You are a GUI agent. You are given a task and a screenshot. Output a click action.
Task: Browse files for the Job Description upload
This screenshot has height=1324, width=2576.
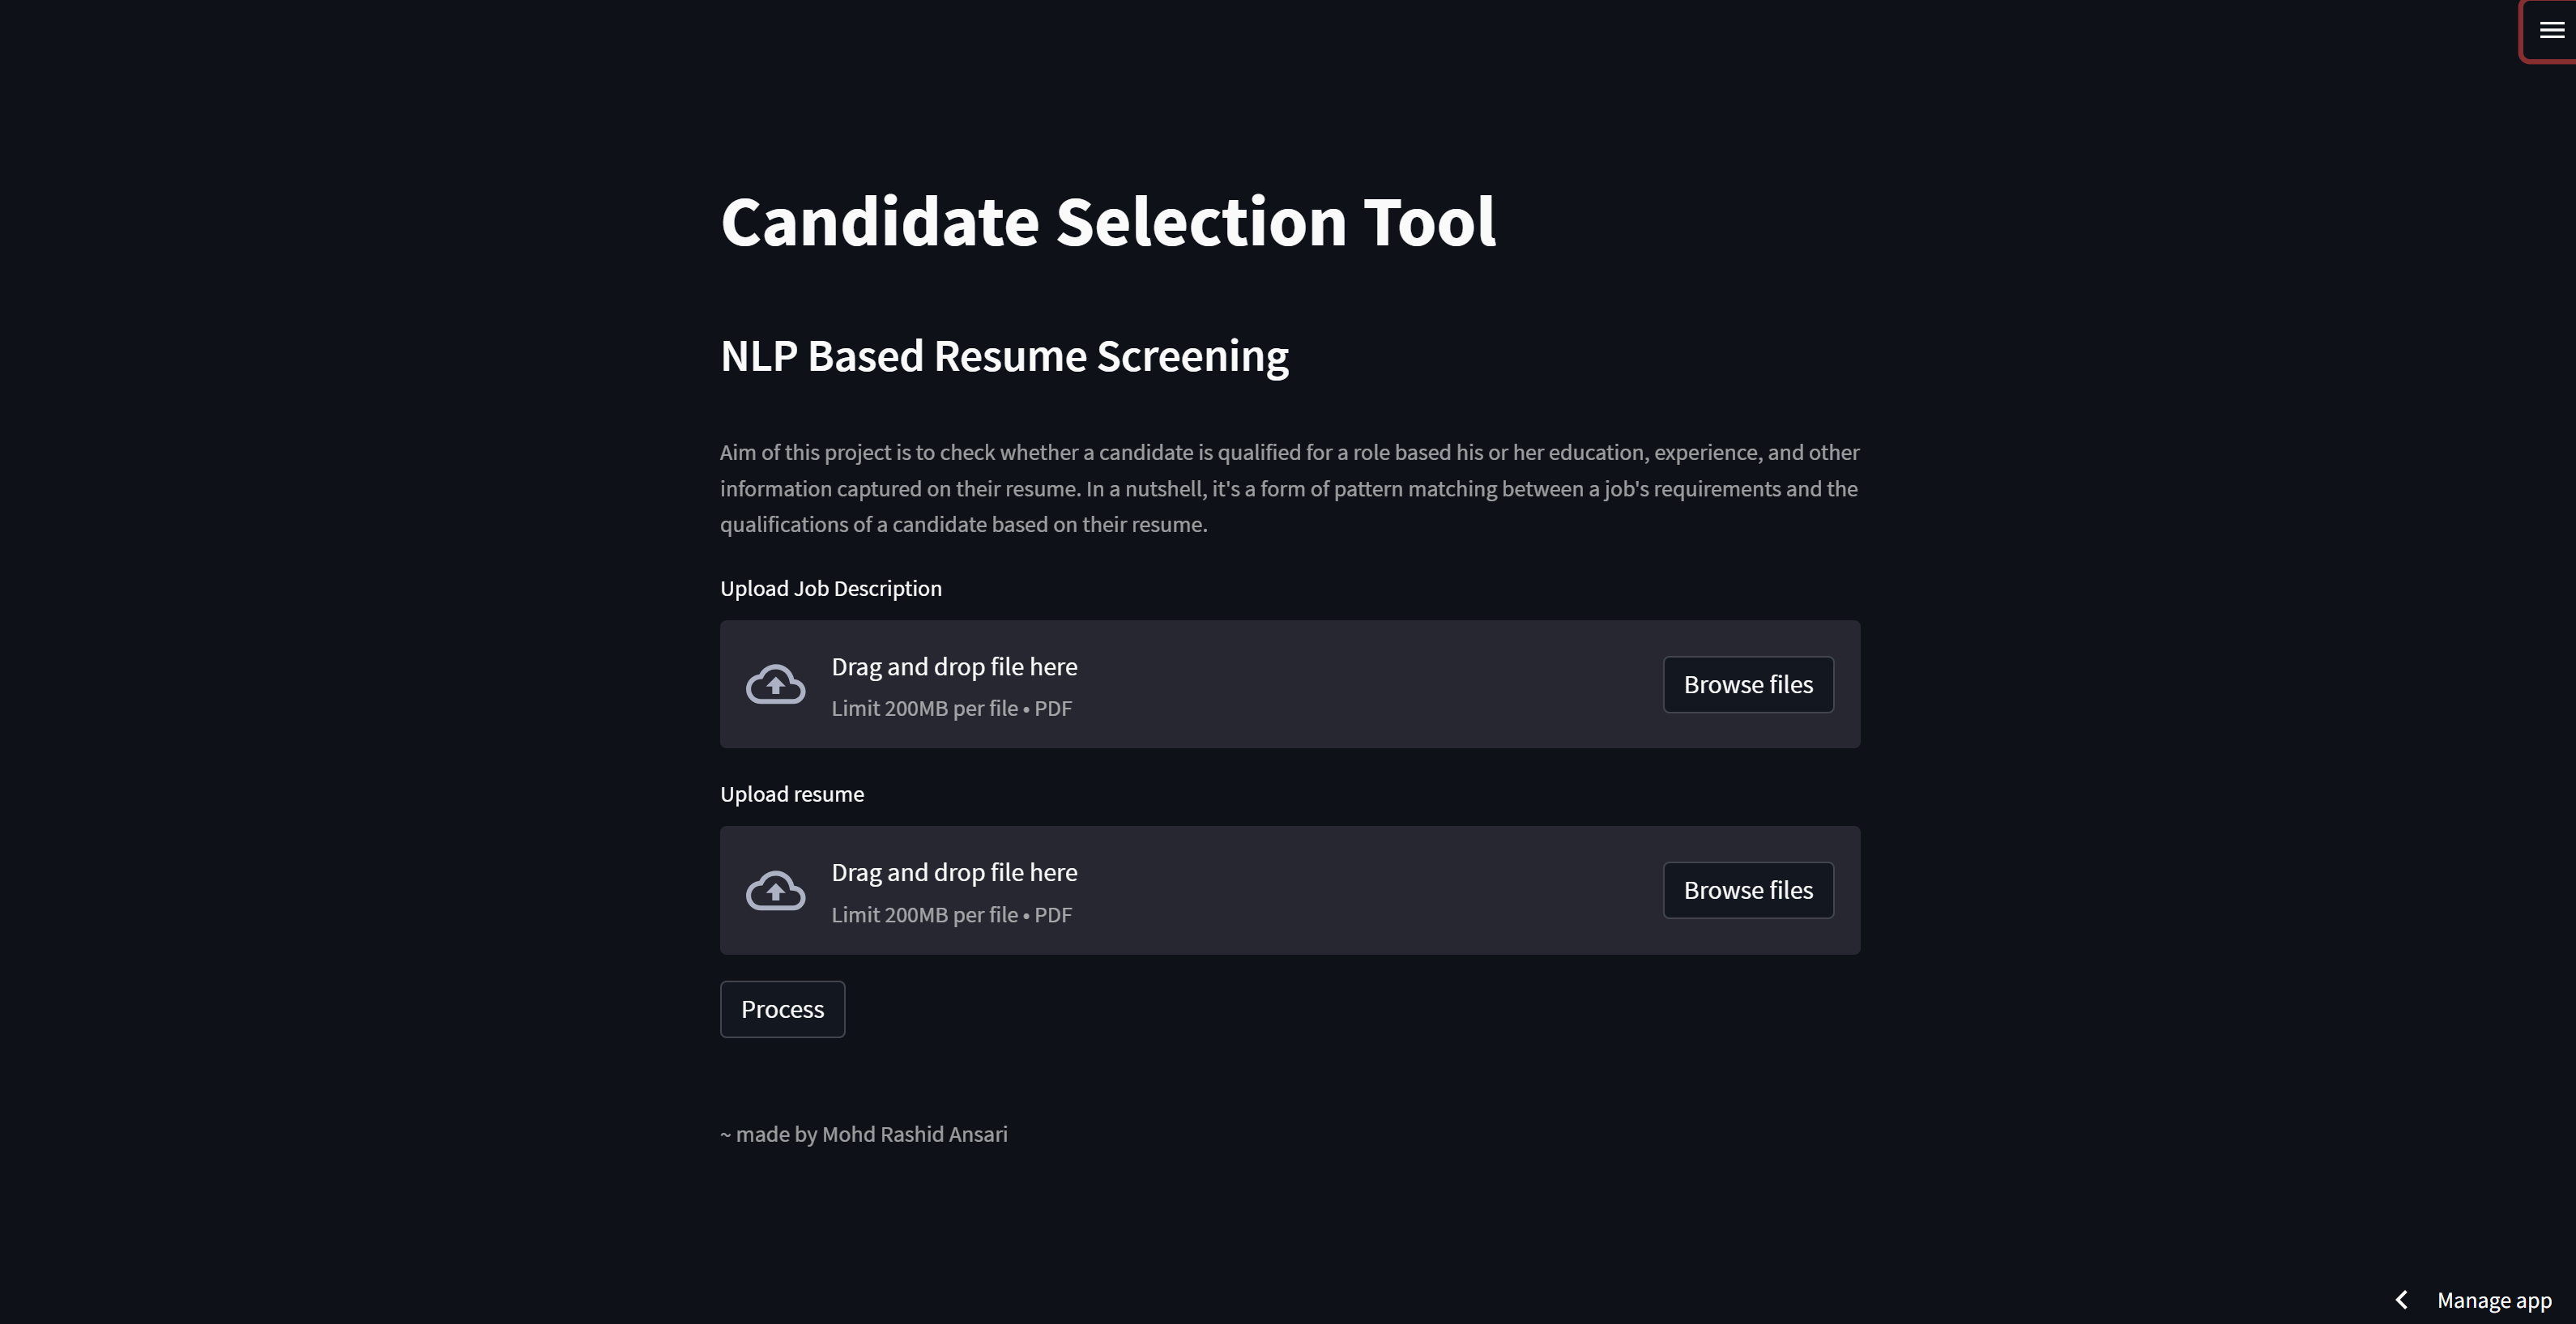pos(1748,684)
